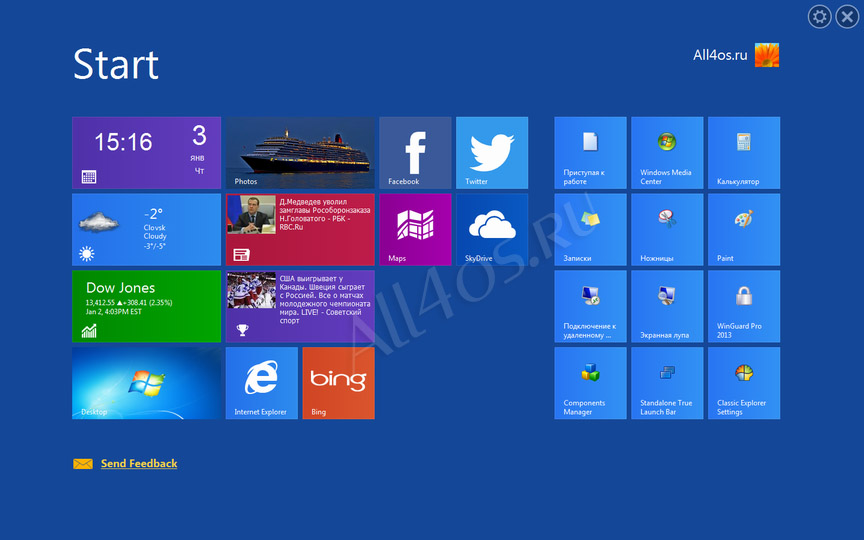Open Подключение к удаленному tile
This screenshot has height=540, width=864.
coord(590,306)
